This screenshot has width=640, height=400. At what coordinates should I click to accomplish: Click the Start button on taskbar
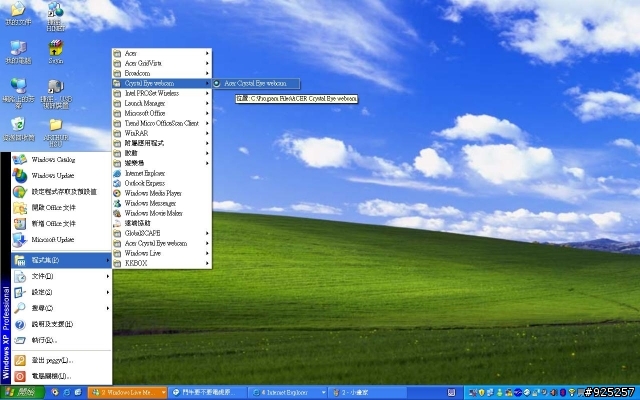[22, 393]
